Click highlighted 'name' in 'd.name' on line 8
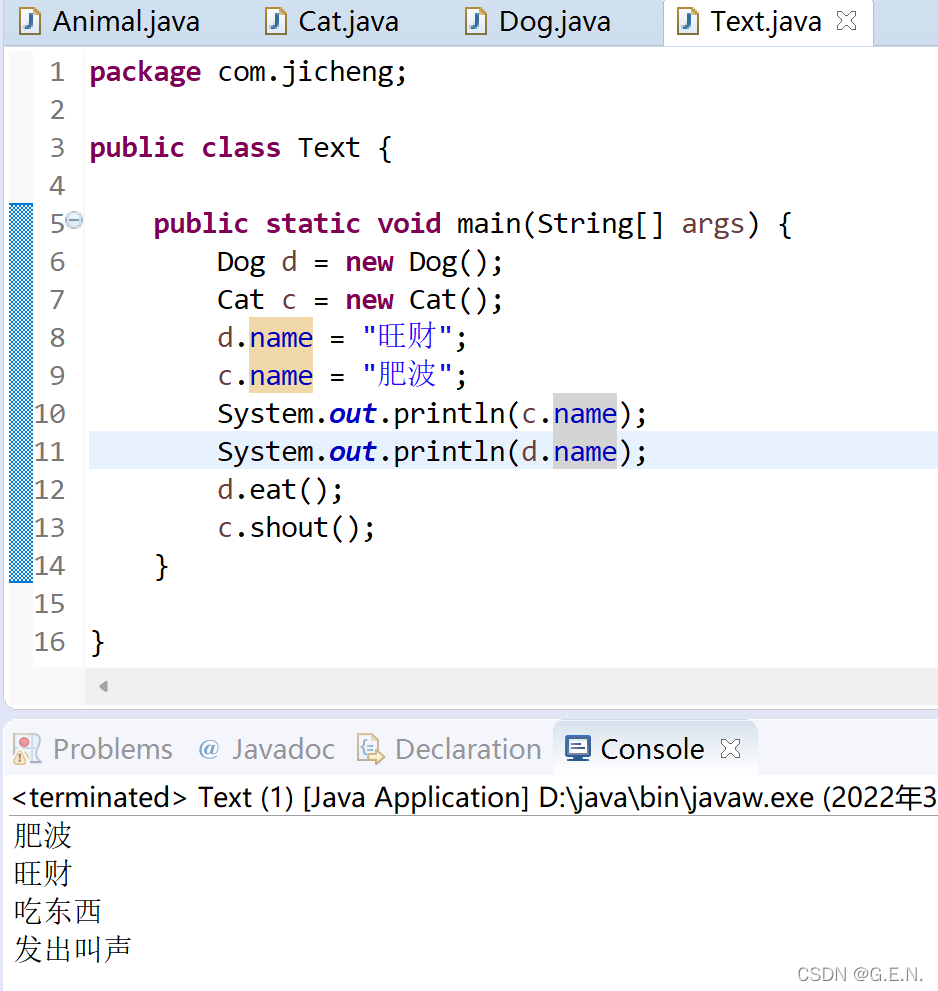This screenshot has width=938, height=991. pyautogui.click(x=281, y=338)
